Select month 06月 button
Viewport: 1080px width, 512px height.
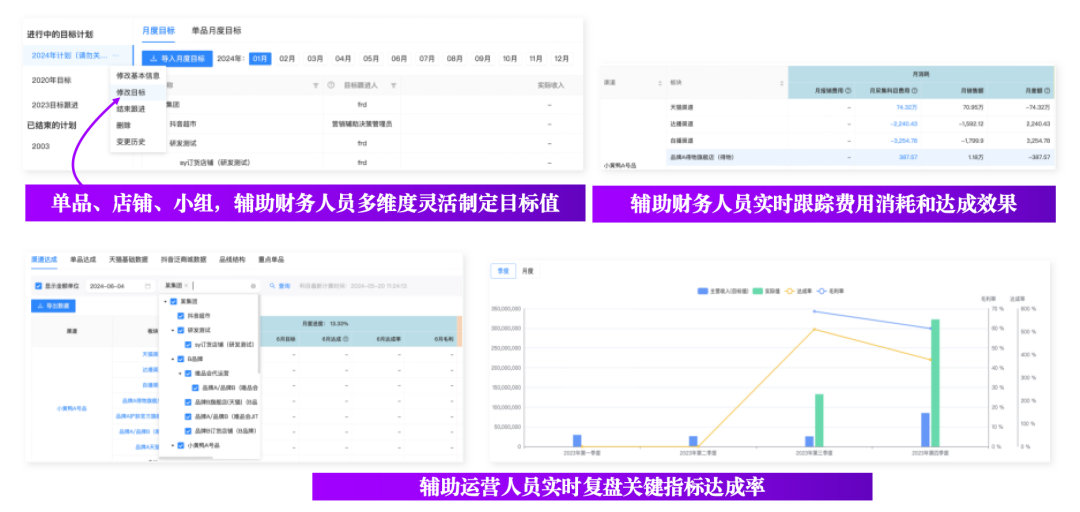[x=399, y=59]
